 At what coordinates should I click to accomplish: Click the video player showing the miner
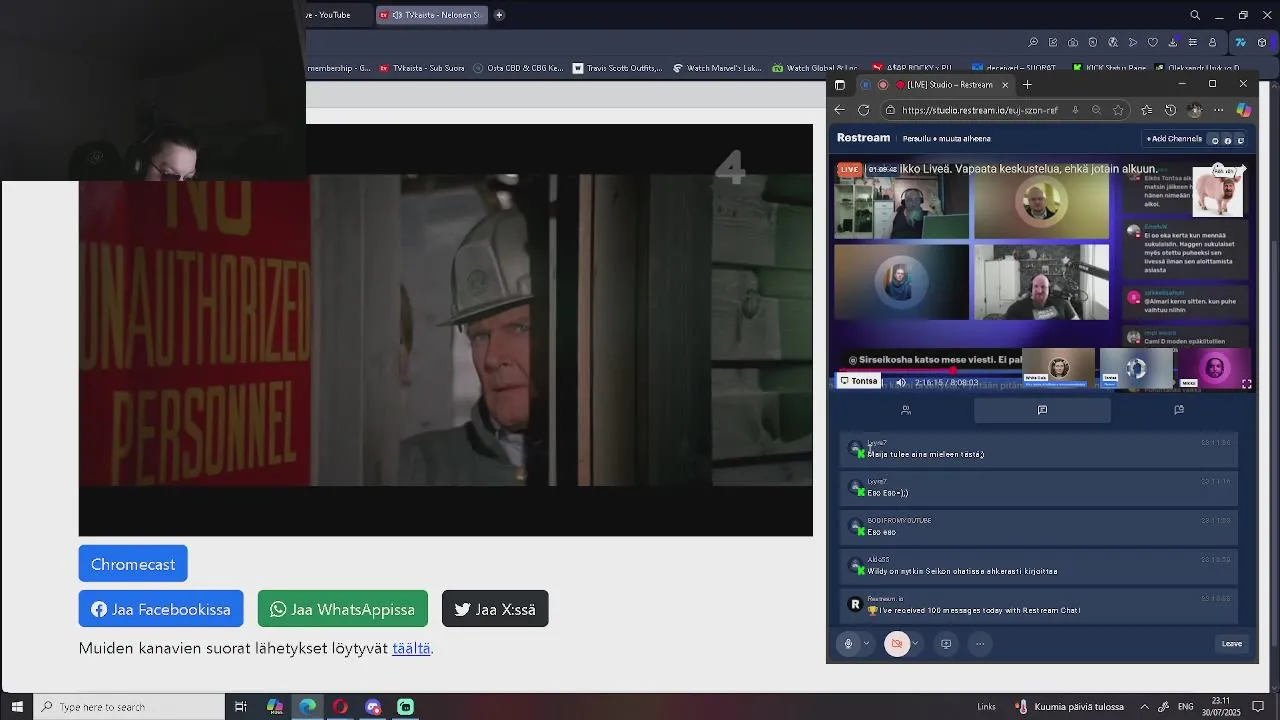[x=446, y=330]
